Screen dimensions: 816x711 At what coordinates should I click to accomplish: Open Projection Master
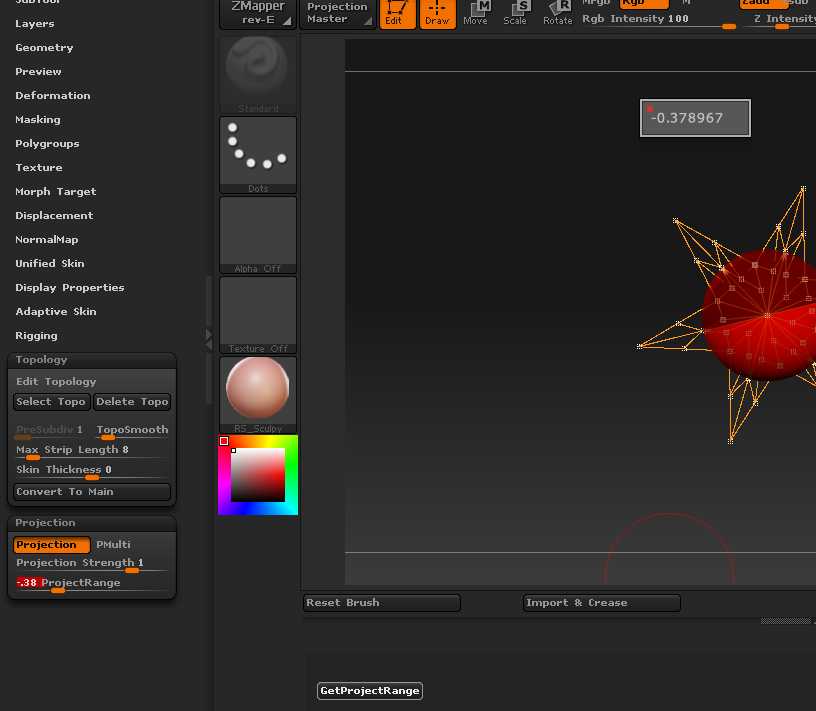(337, 13)
